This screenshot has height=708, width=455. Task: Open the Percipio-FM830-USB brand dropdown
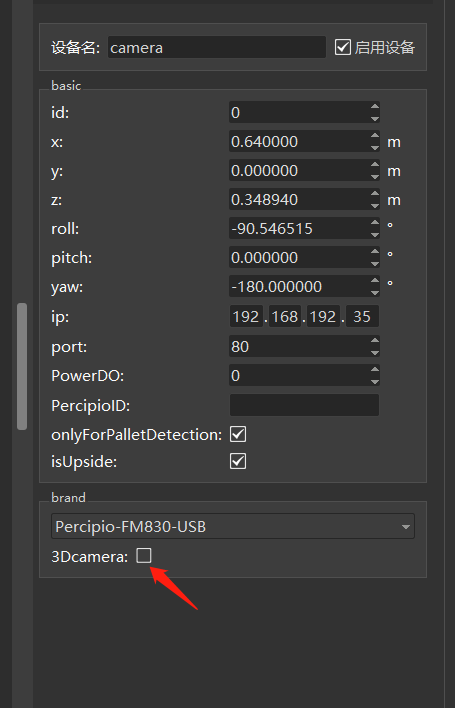point(233,526)
